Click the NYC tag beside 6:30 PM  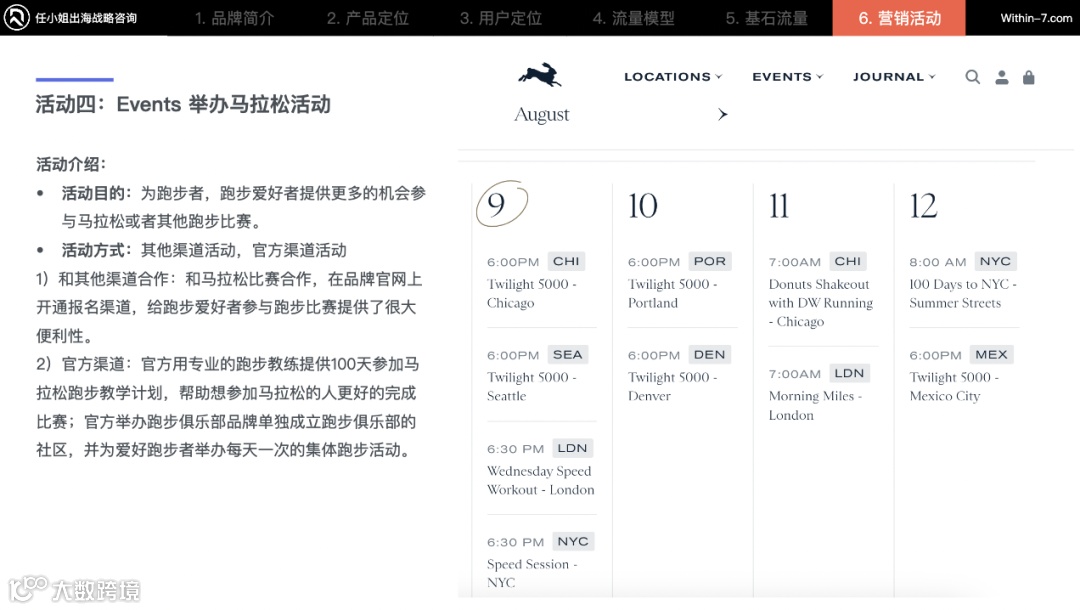[x=572, y=541]
